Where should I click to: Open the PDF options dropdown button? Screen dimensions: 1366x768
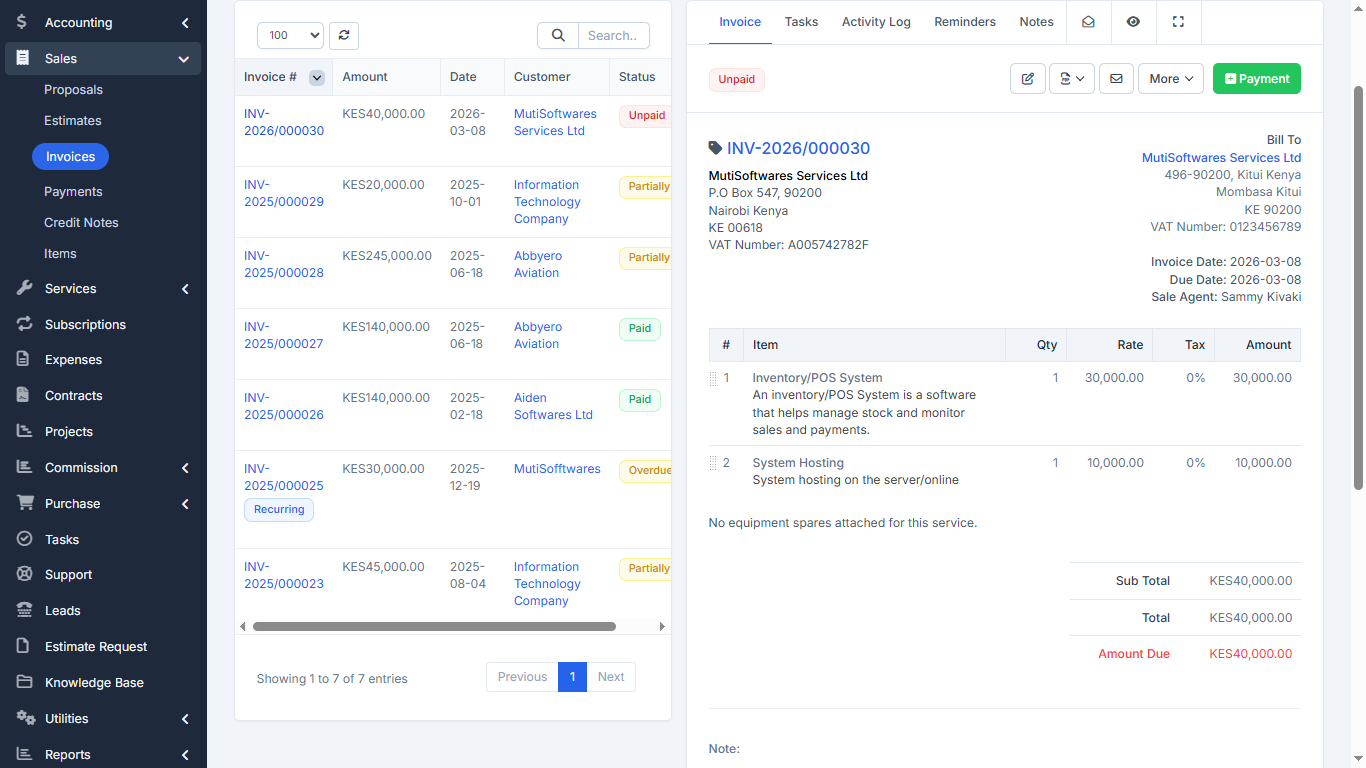coord(1072,78)
